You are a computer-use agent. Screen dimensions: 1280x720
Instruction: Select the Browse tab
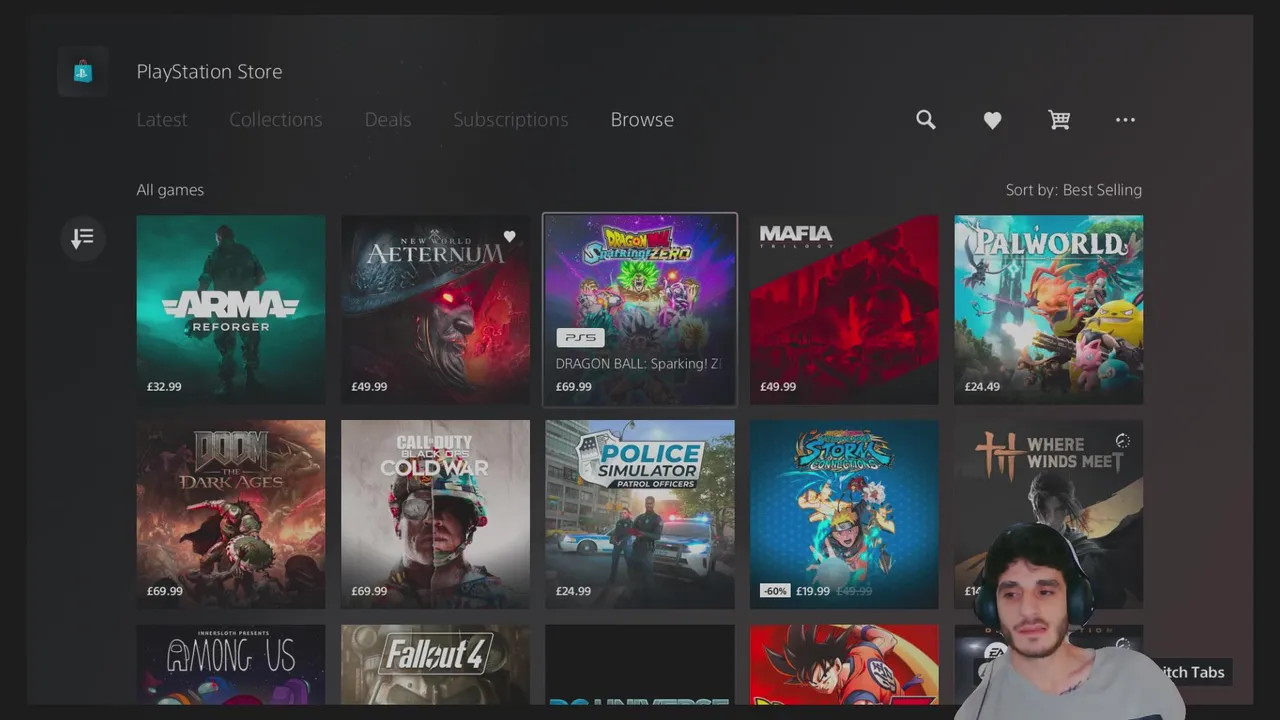[642, 119]
